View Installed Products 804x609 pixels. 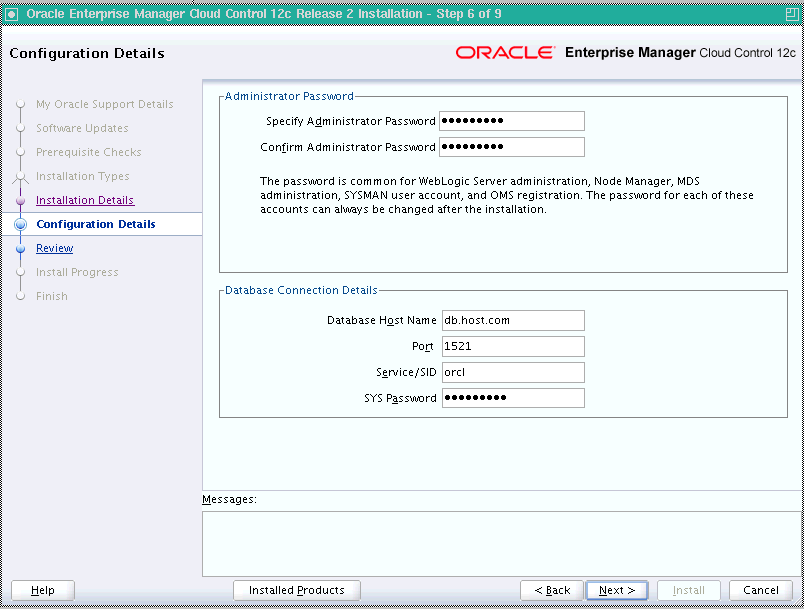pyautogui.click(x=296, y=590)
